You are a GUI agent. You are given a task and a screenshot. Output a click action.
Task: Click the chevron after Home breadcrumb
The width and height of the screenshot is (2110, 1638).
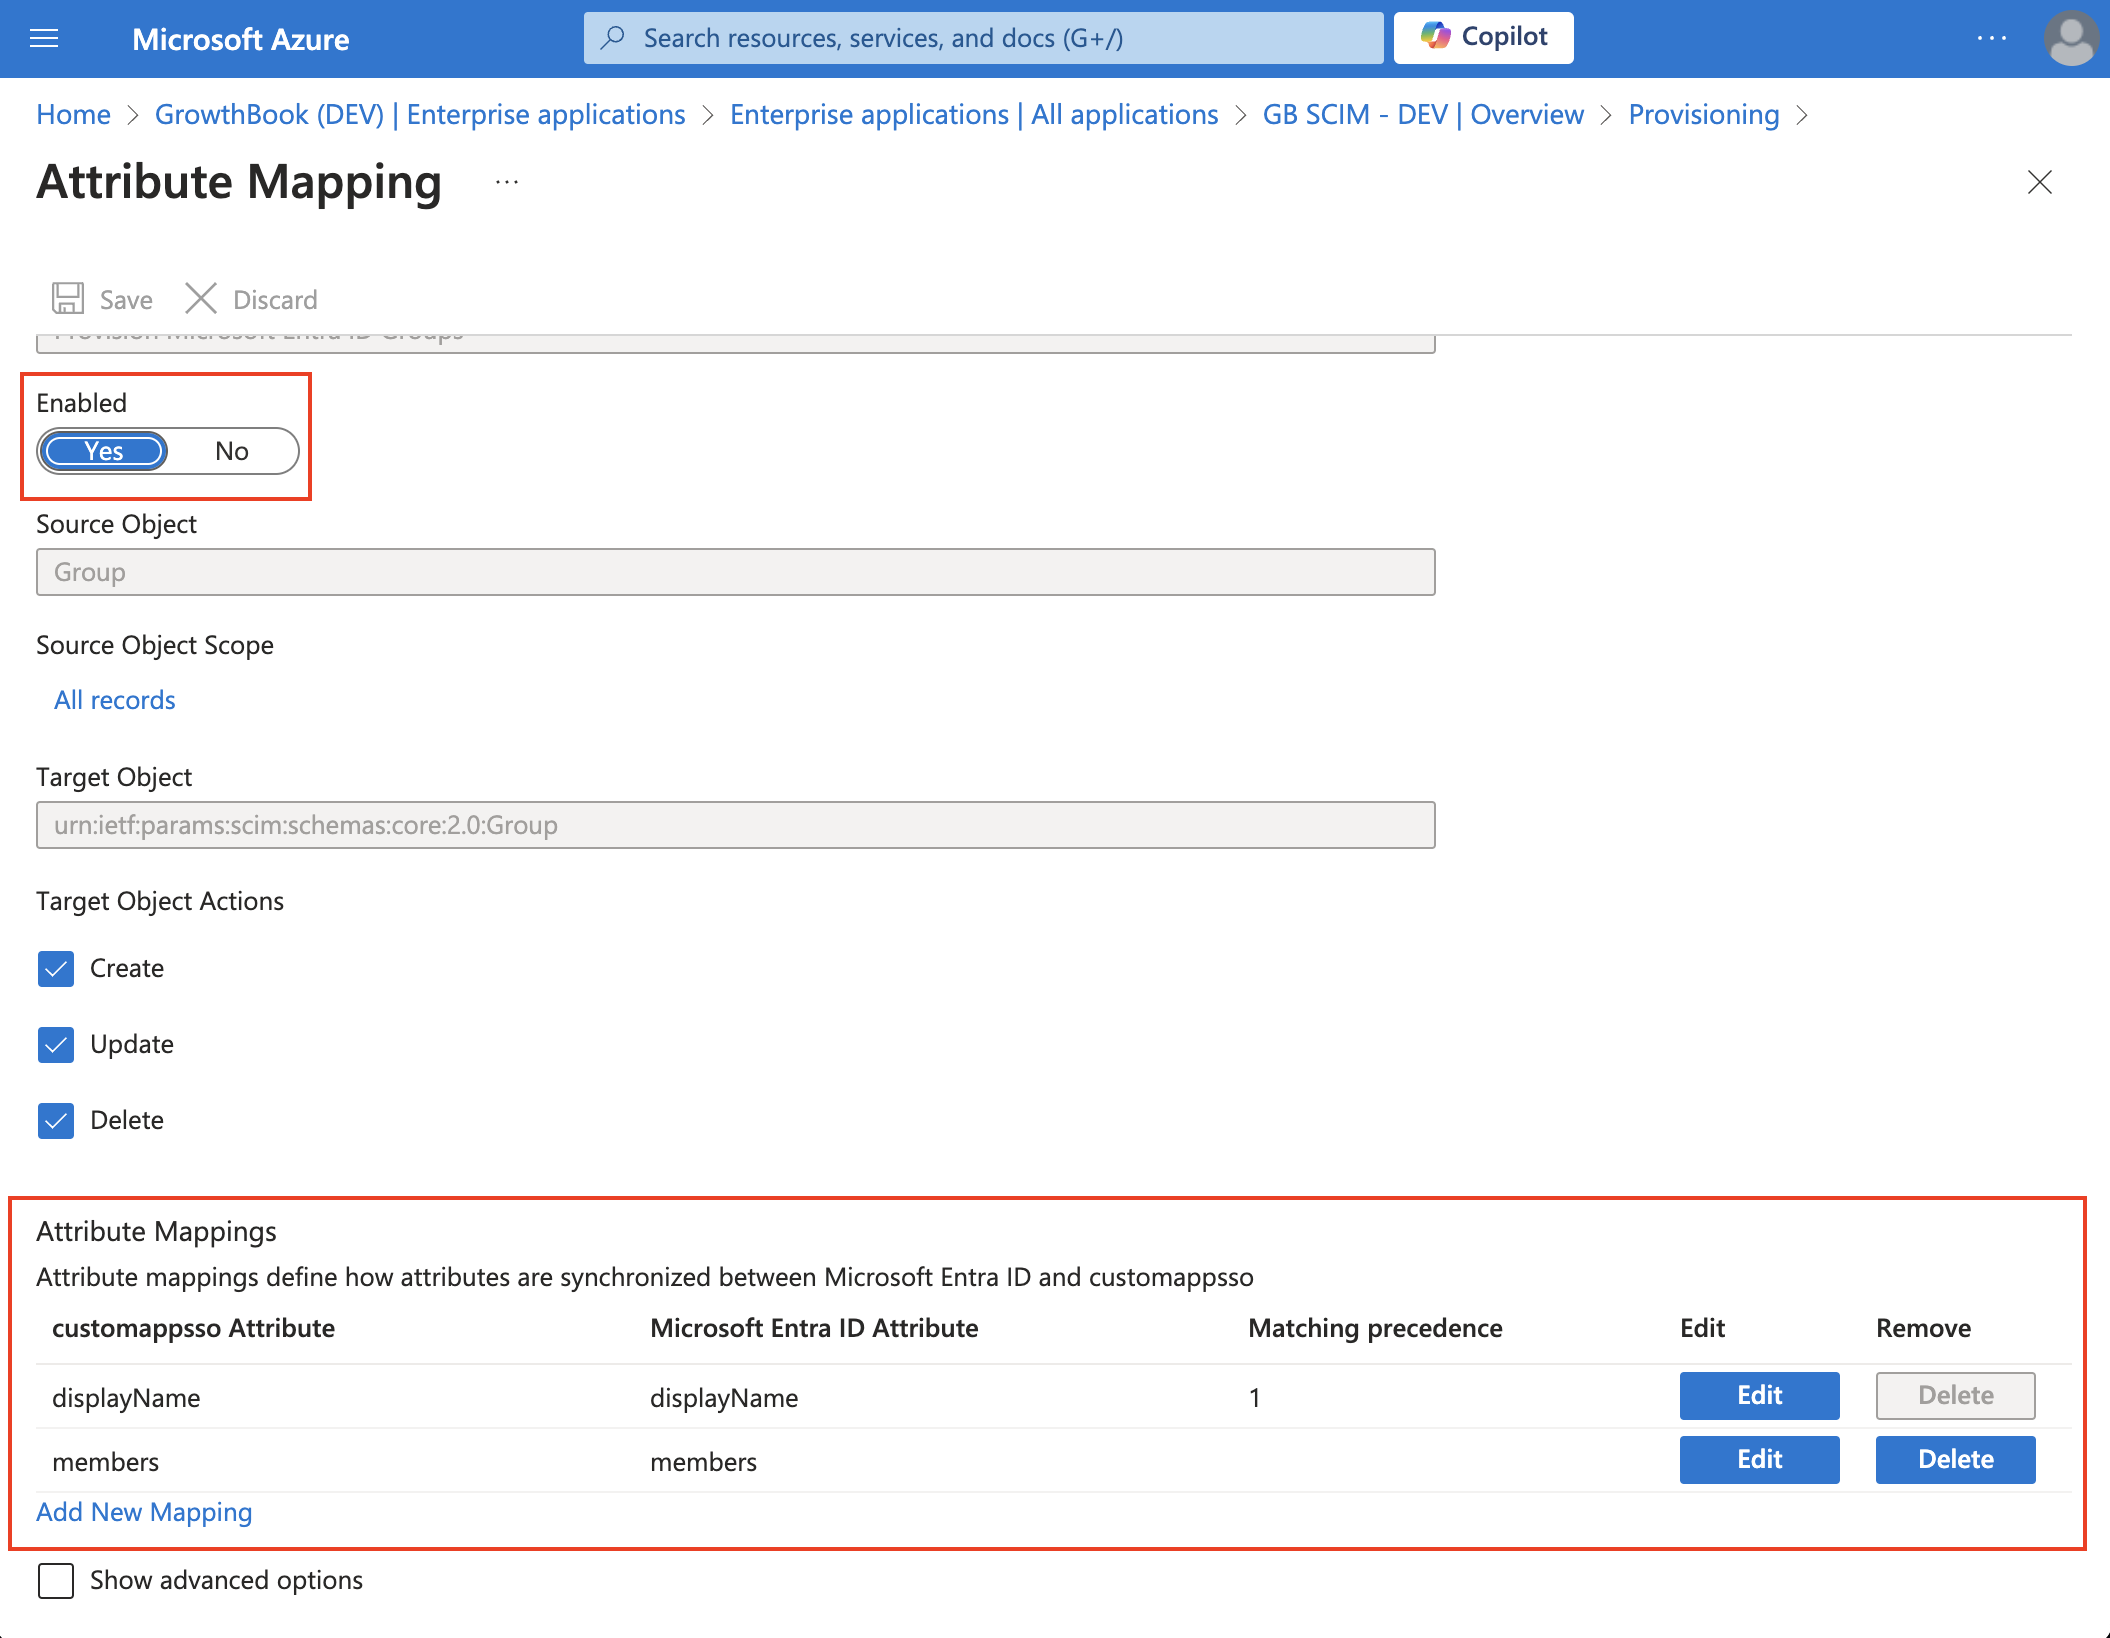[133, 115]
